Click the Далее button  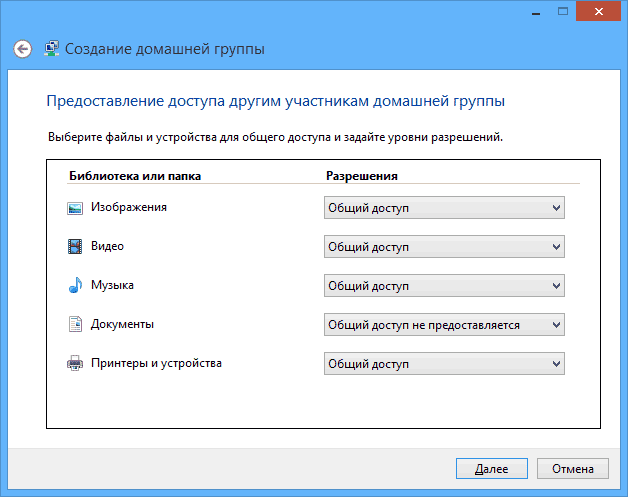[x=492, y=469]
